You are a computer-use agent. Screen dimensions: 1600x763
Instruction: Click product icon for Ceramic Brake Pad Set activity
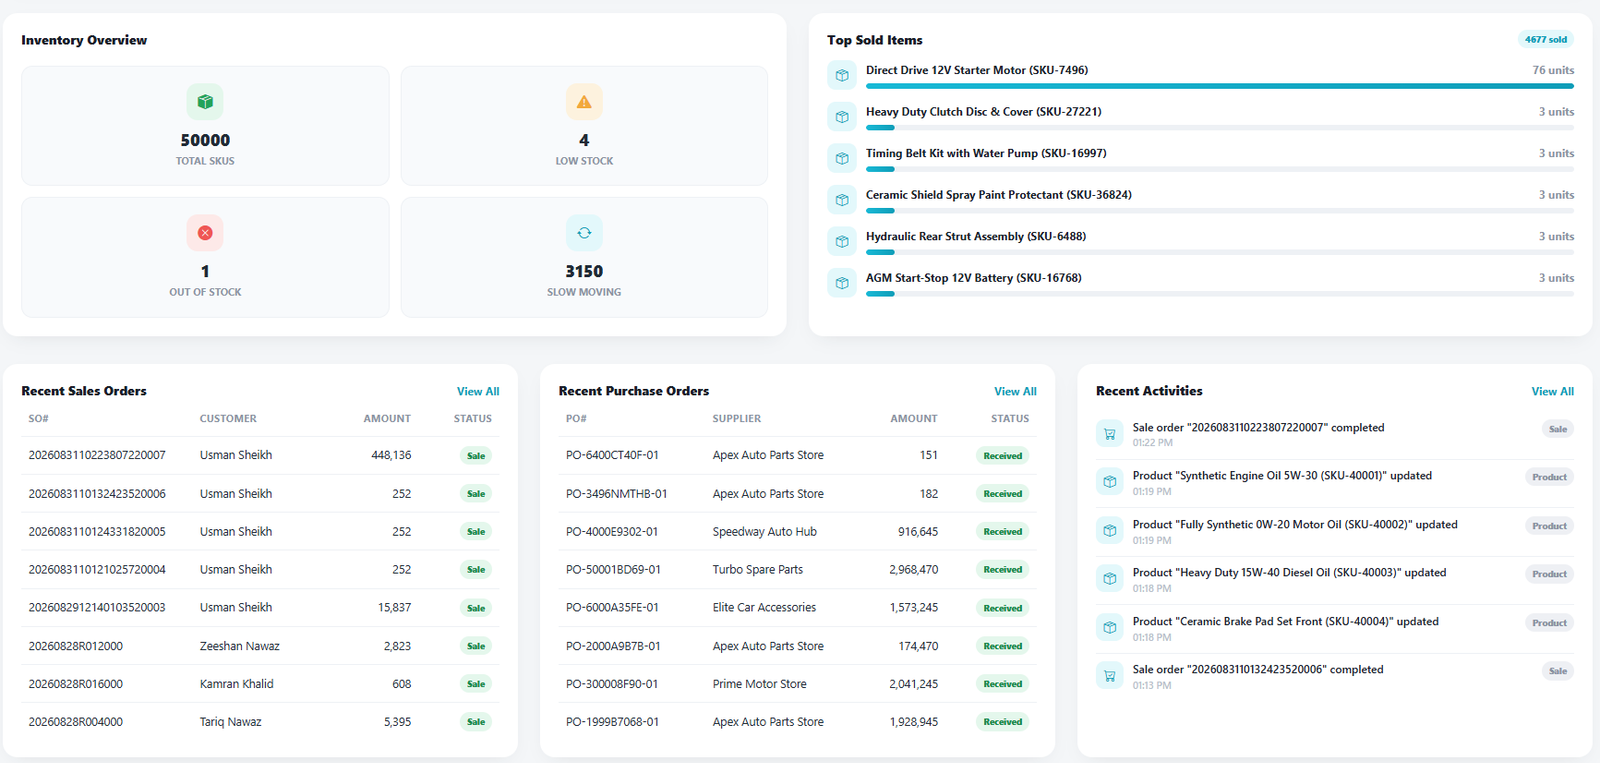click(1110, 628)
